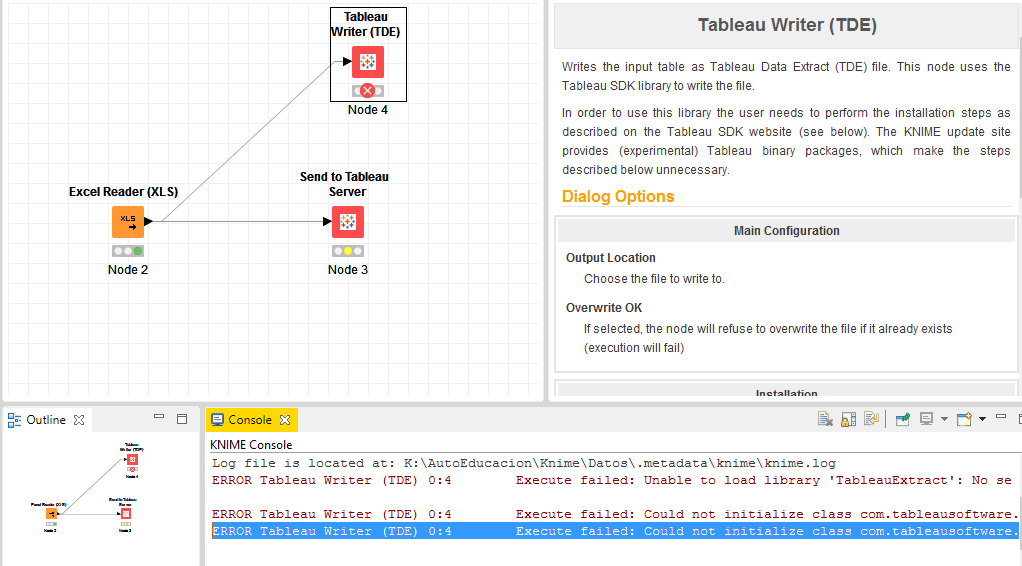This screenshot has height=566, width=1022.
Task: Close the Console tab
Action: 284,420
